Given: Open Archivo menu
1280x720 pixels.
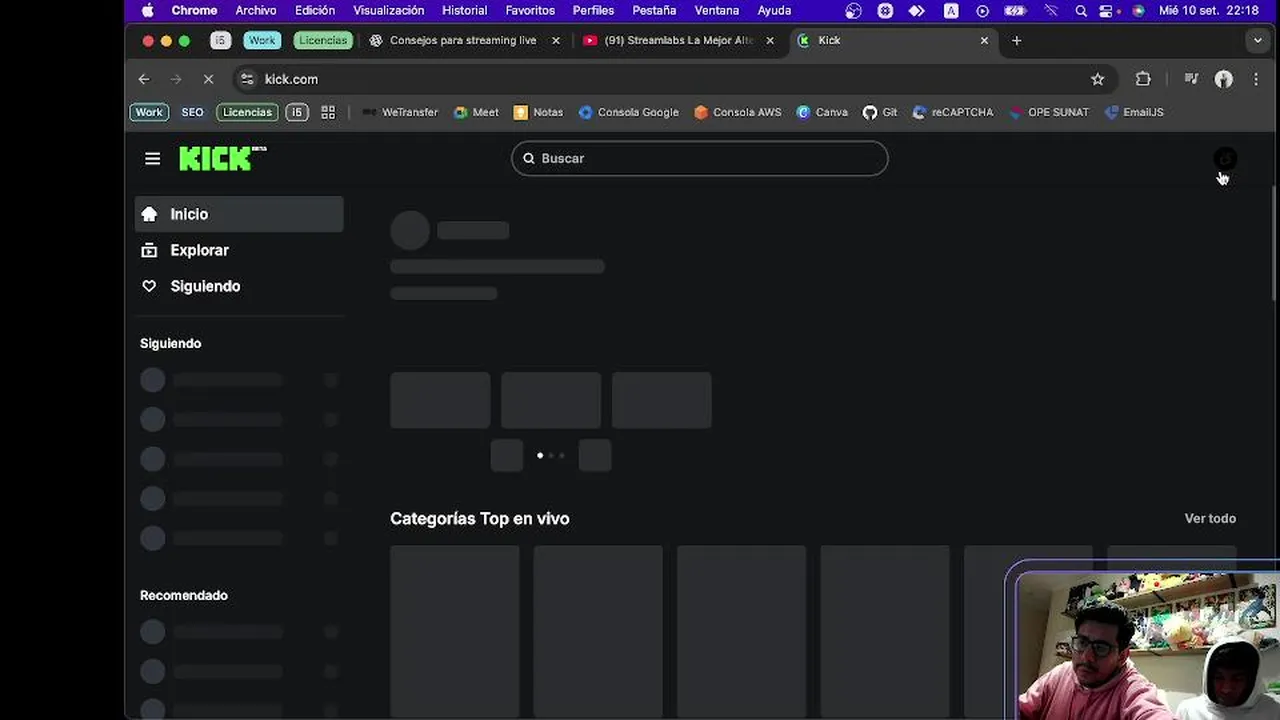Looking at the screenshot, I should click(x=256, y=10).
